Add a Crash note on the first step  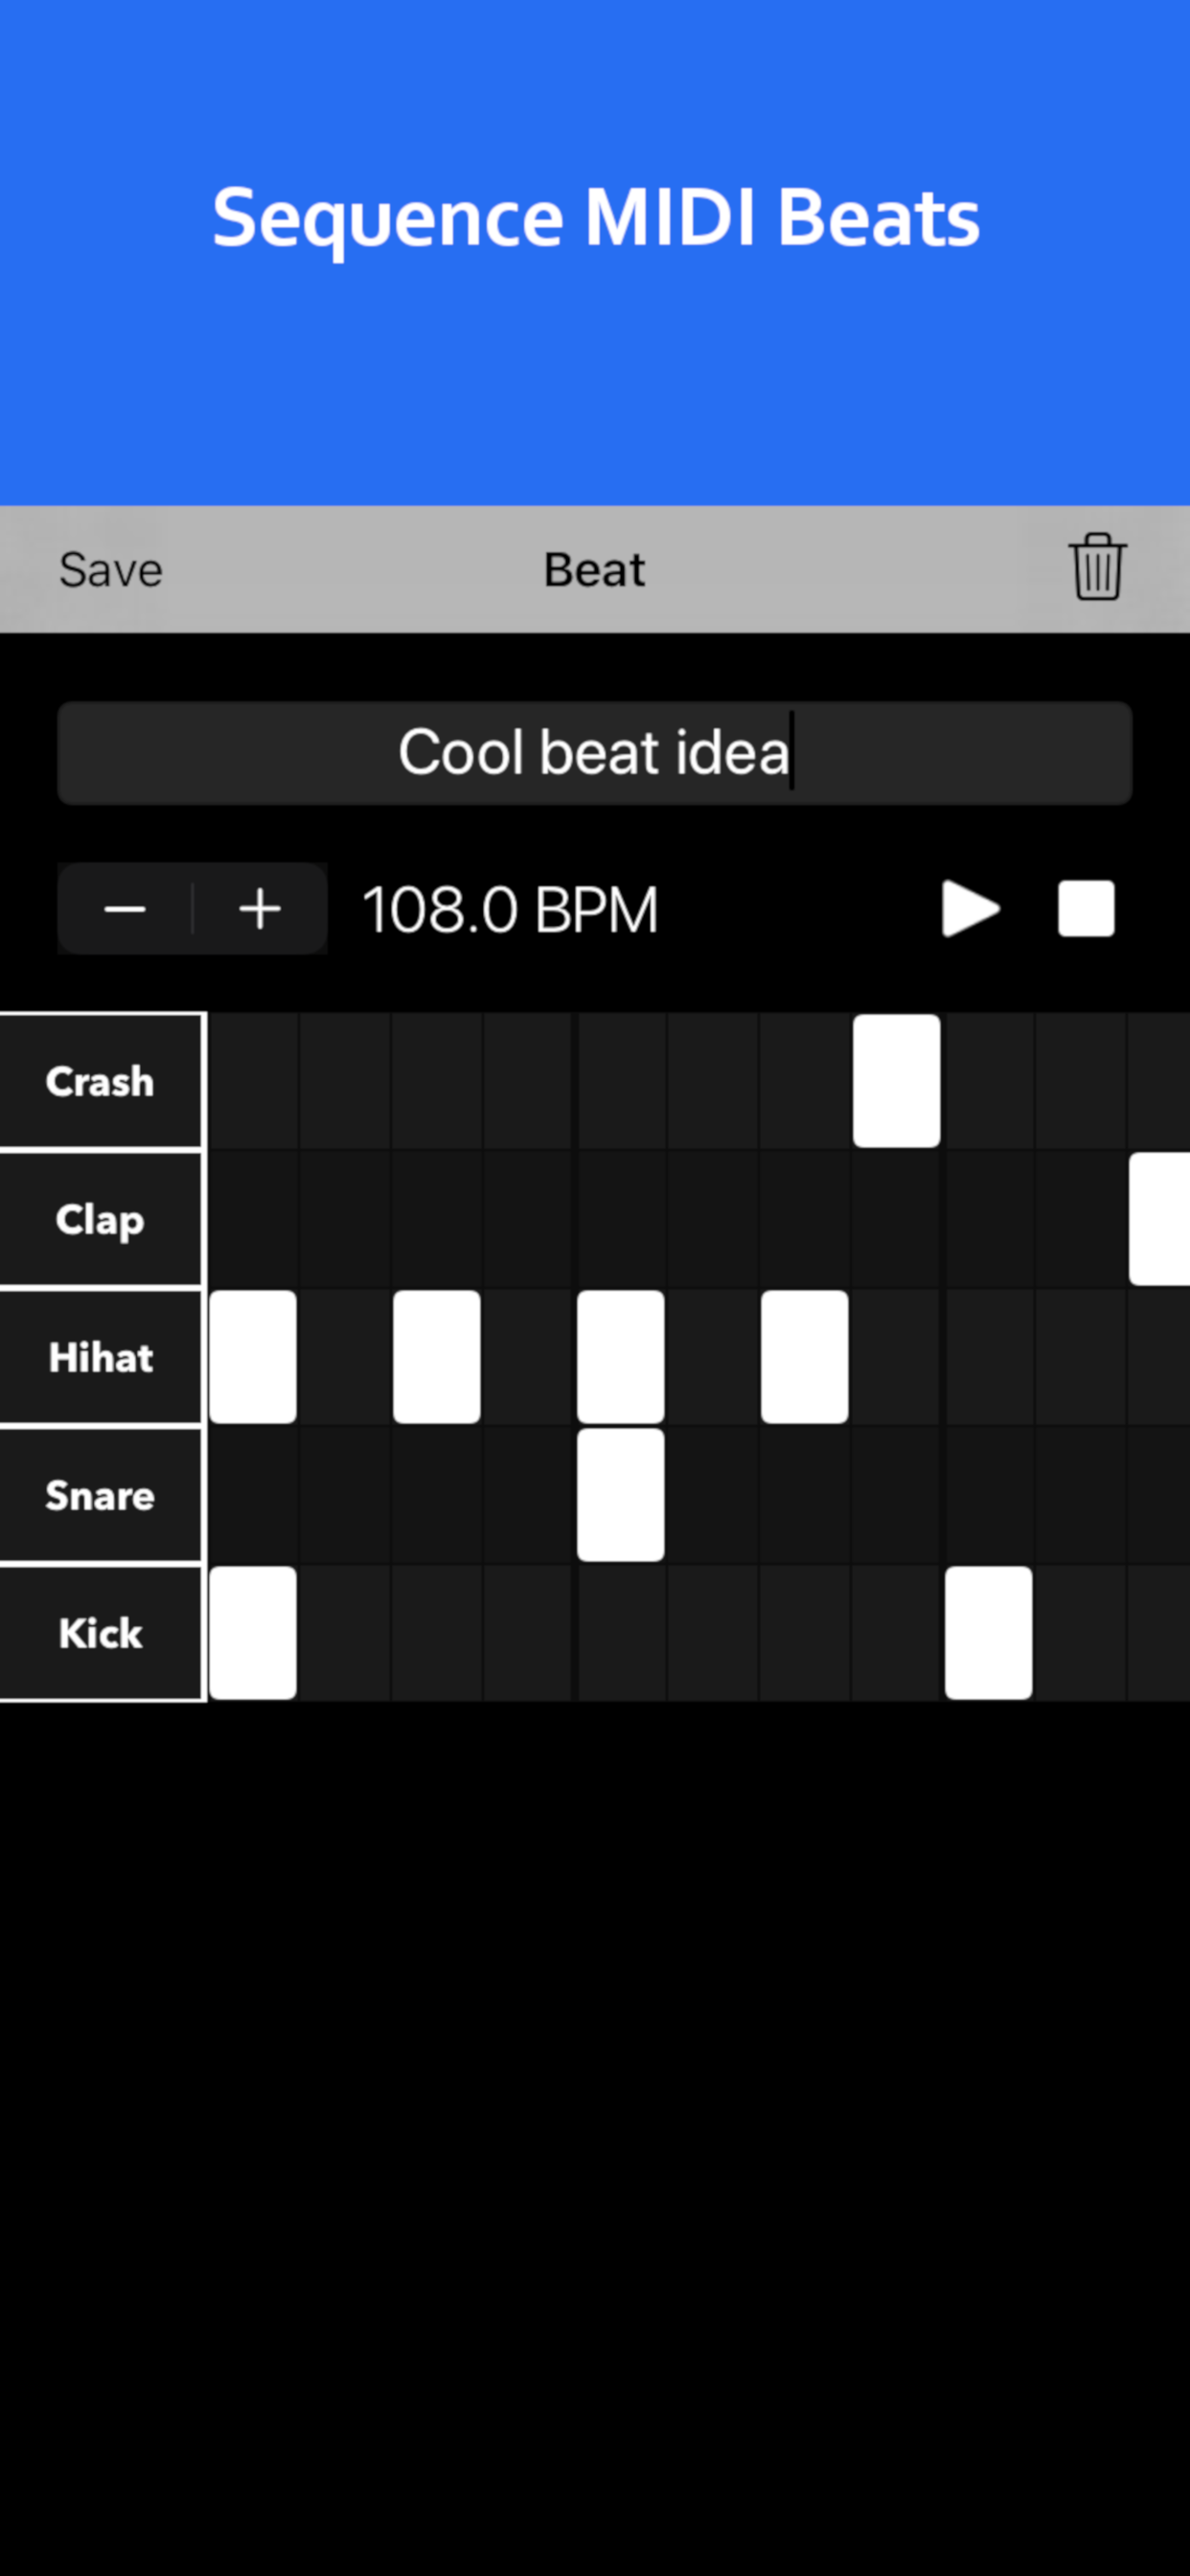pos(253,1080)
